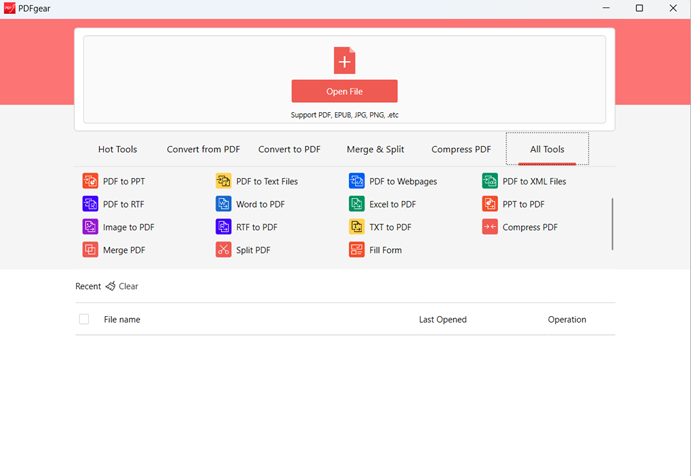
Task: Select the Image to PDF label
Action: (x=129, y=227)
